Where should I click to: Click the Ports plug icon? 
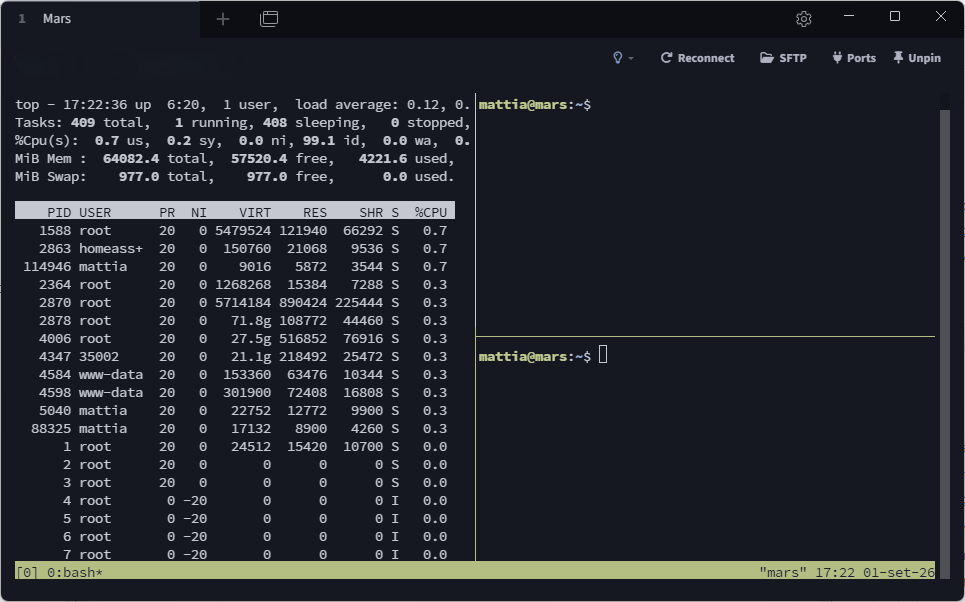coord(837,58)
